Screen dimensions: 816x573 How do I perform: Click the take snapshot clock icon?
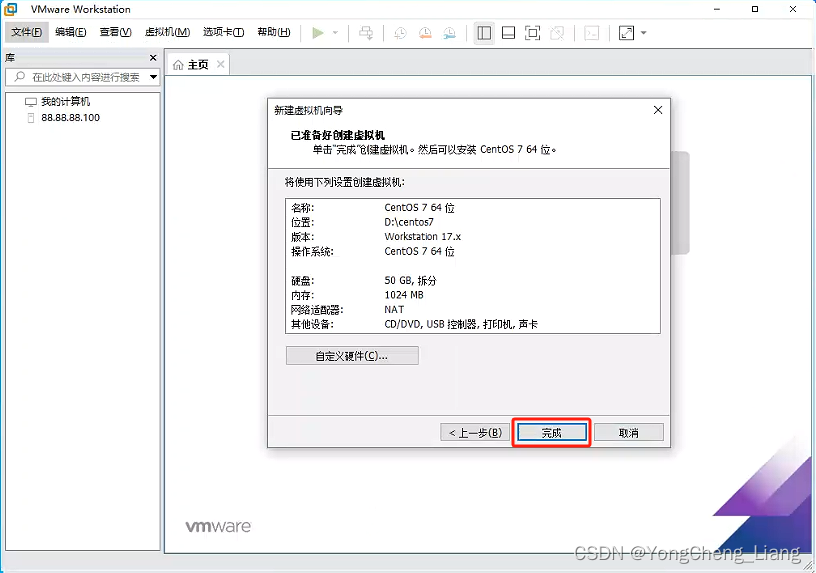point(400,33)
